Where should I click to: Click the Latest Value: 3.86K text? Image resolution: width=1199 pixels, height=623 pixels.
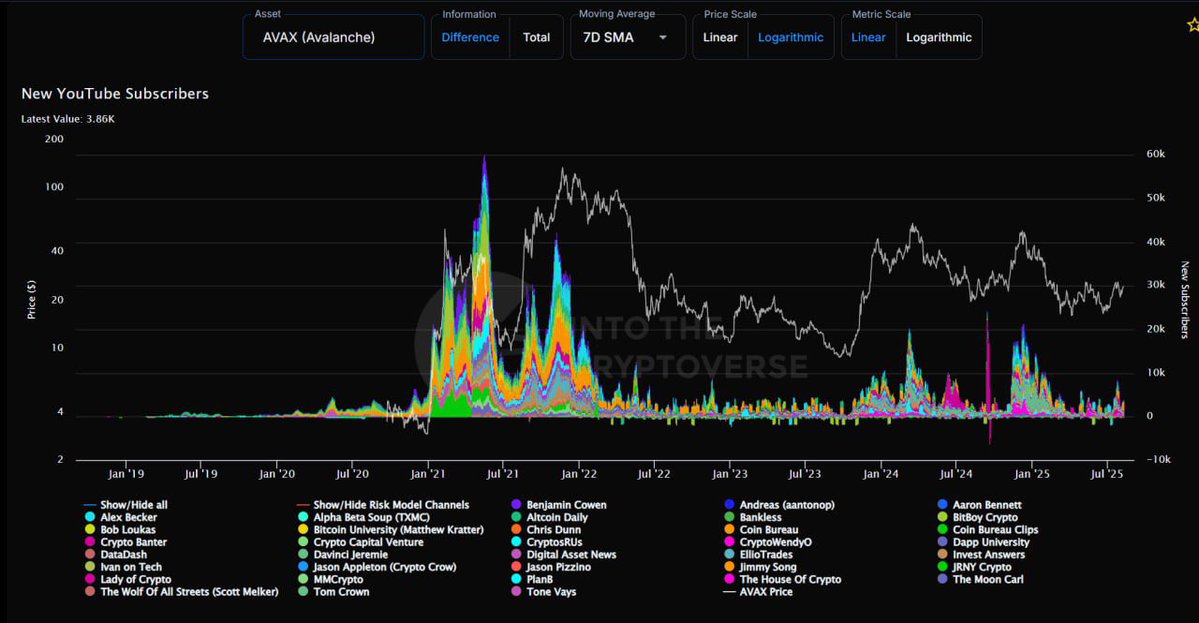click(68, 118)
